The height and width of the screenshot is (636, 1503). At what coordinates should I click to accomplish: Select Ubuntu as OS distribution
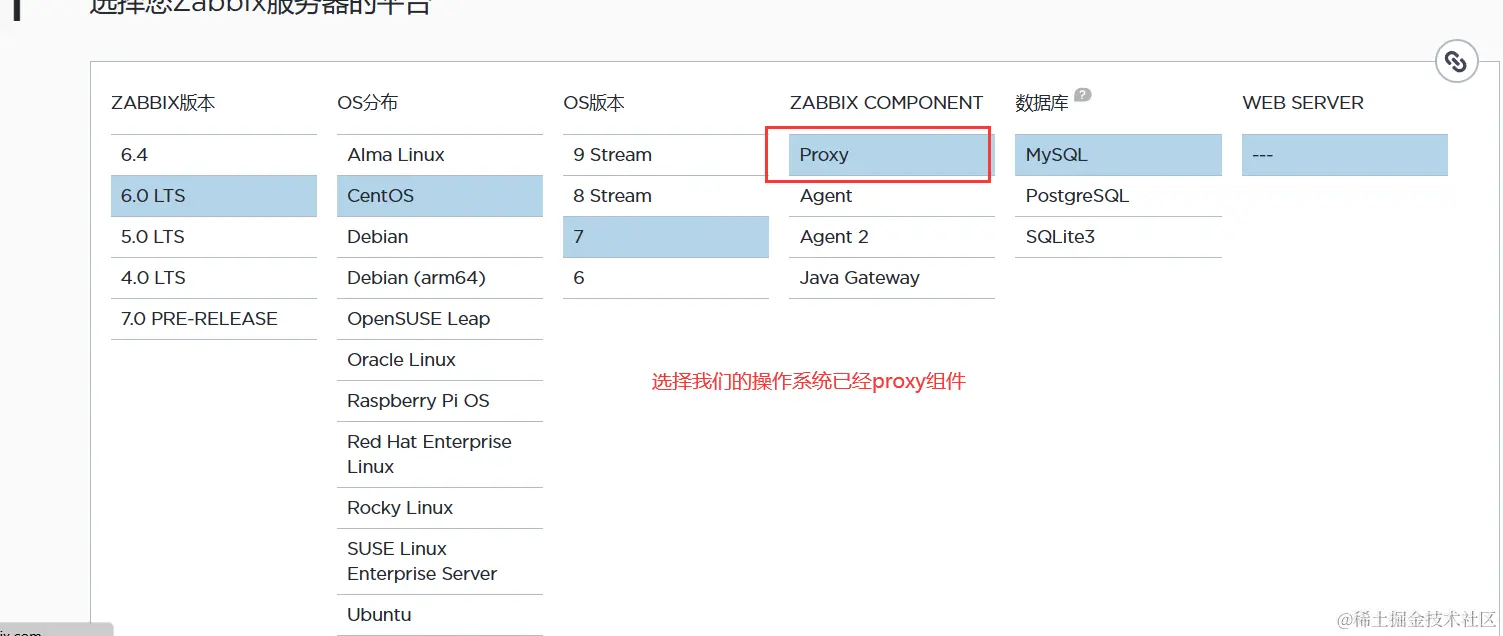click(x=440, y=615)
